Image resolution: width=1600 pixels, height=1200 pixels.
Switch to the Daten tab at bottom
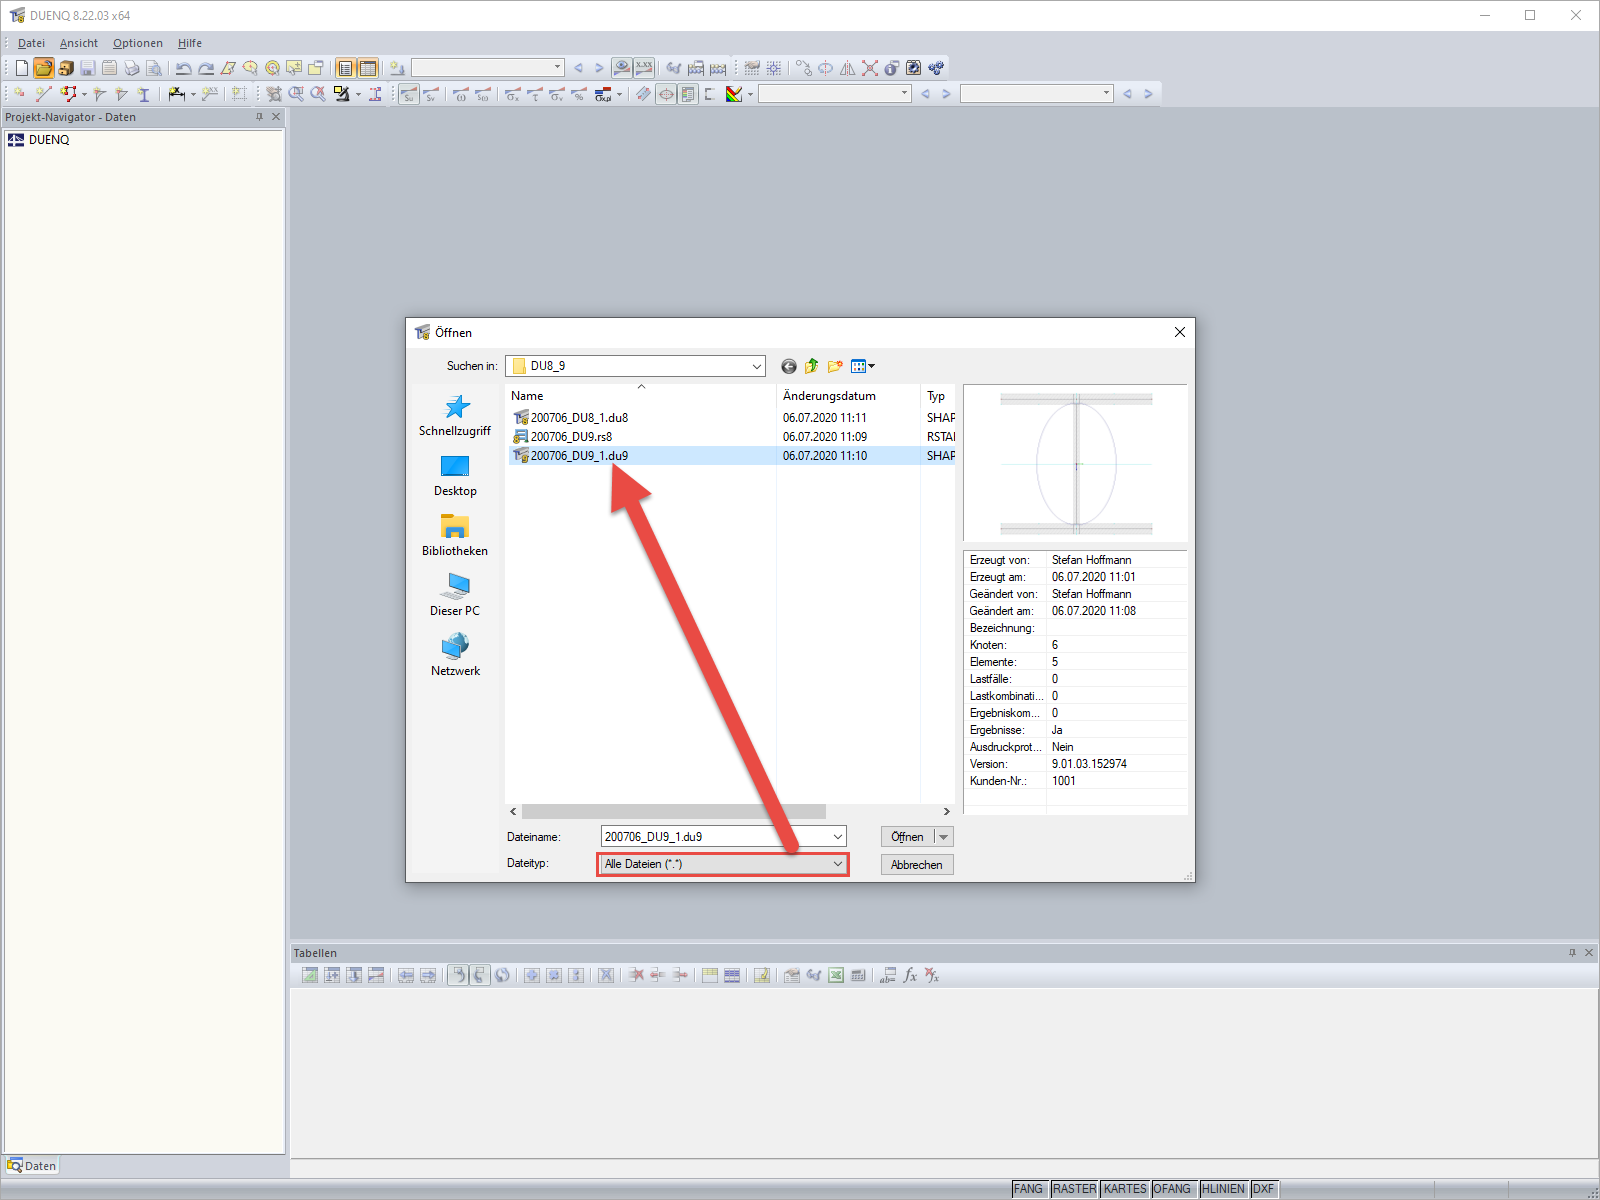32,1166
